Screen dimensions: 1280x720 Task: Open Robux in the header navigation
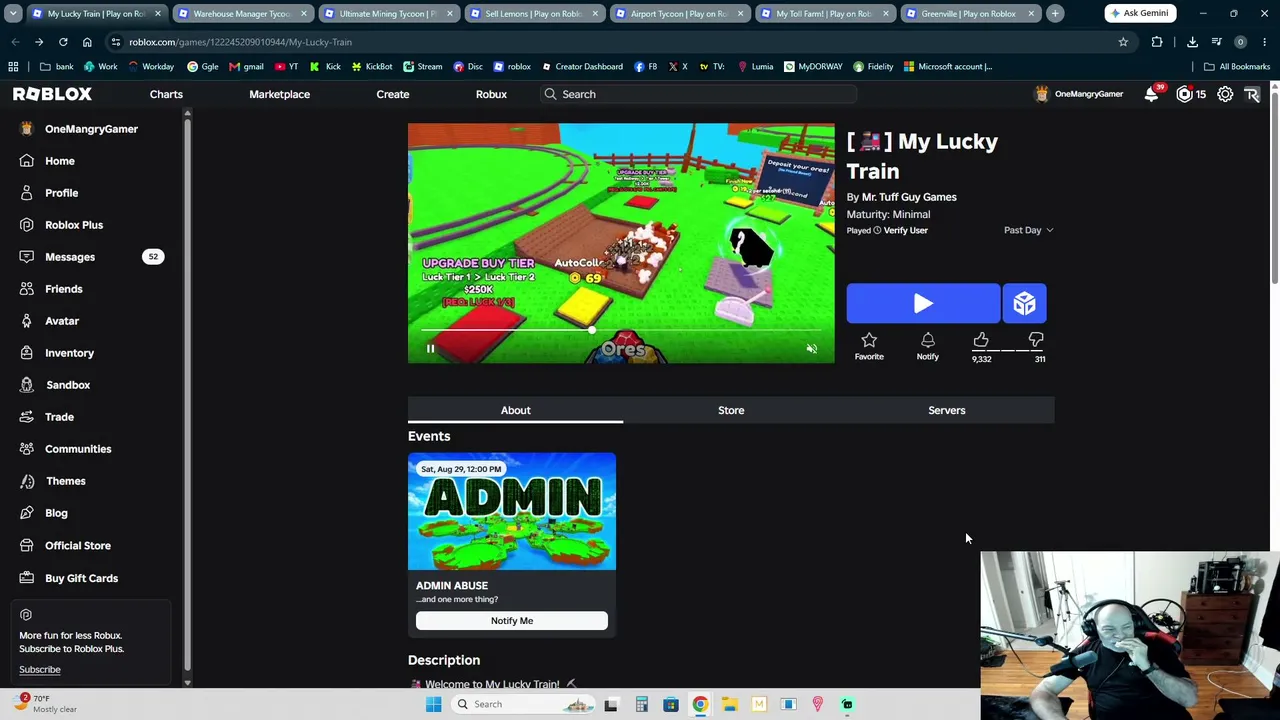coord(491,94)
